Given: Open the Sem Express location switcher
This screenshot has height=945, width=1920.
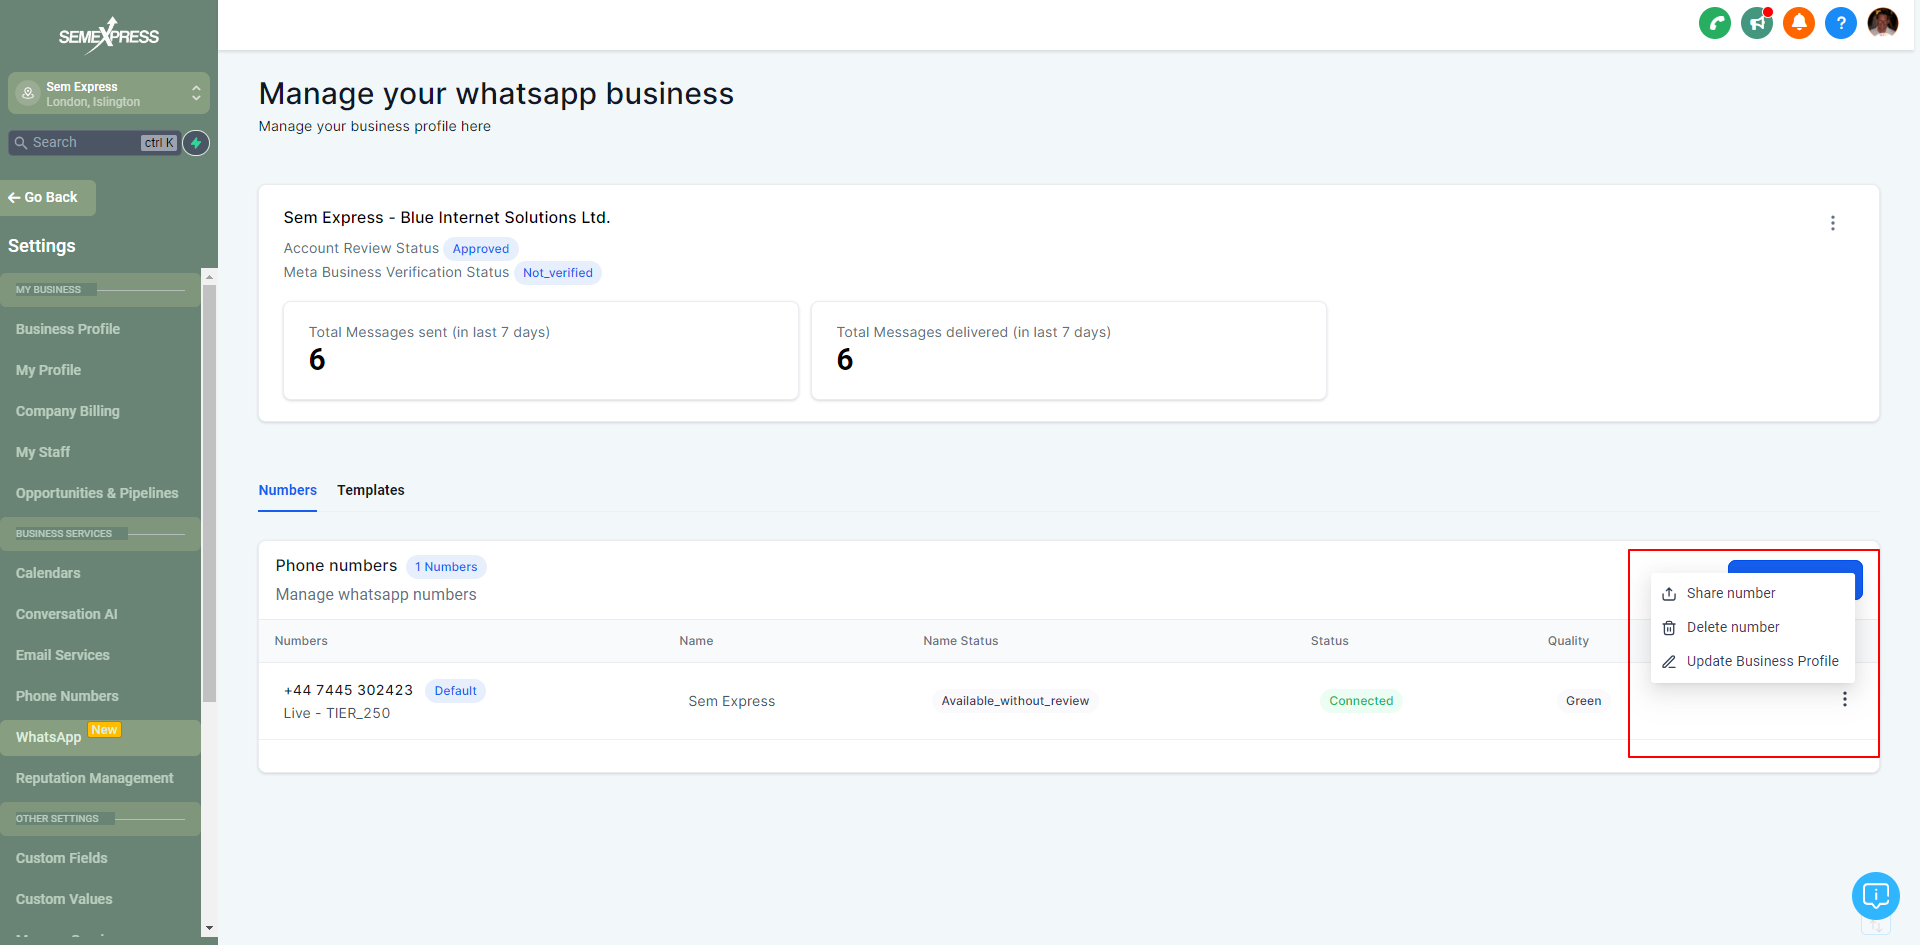Looking at the screenshot, I should tap(109, 94).
